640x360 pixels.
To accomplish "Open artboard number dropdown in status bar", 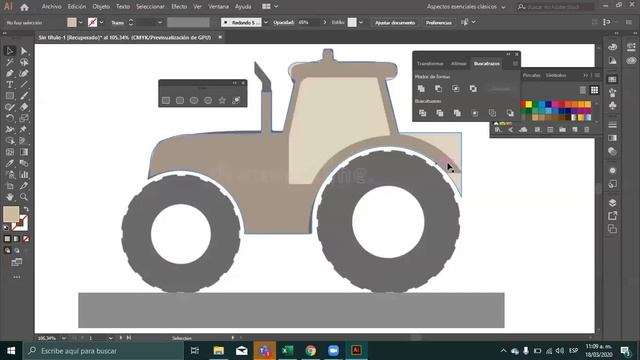I will [111, 338].
